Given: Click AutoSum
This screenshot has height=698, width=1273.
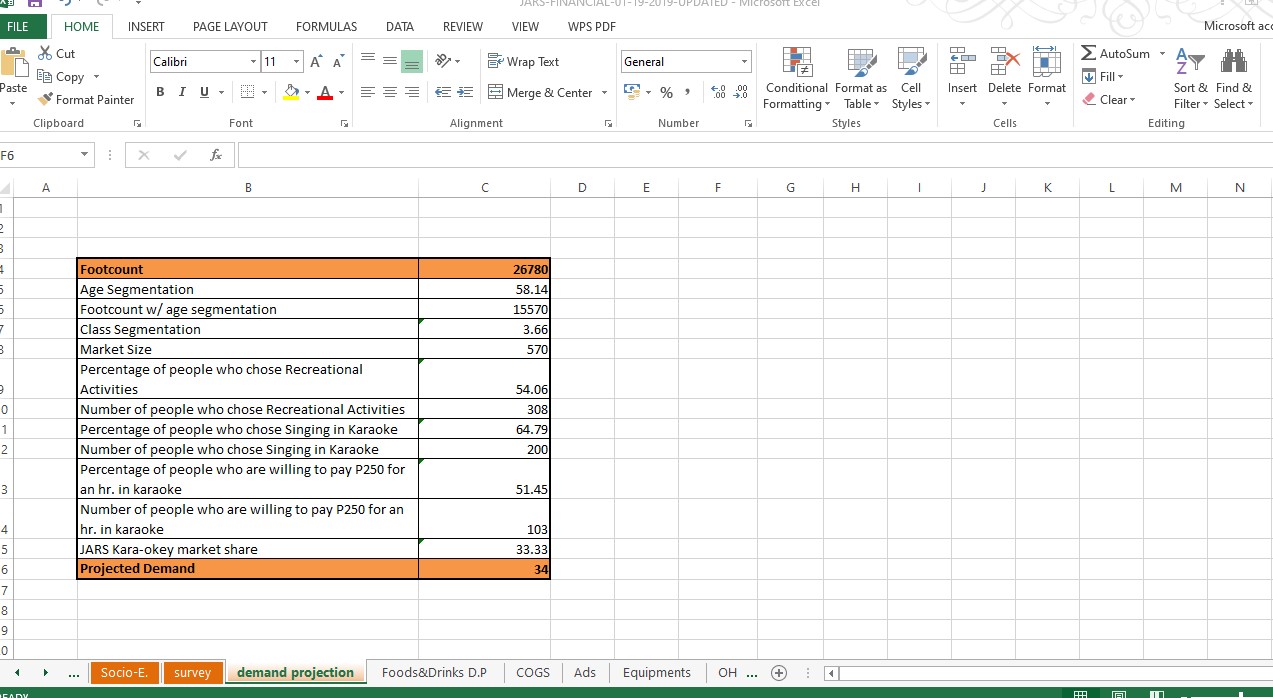Looking at the screenshot, I should pyautogui.click(x=1117, y=53).
